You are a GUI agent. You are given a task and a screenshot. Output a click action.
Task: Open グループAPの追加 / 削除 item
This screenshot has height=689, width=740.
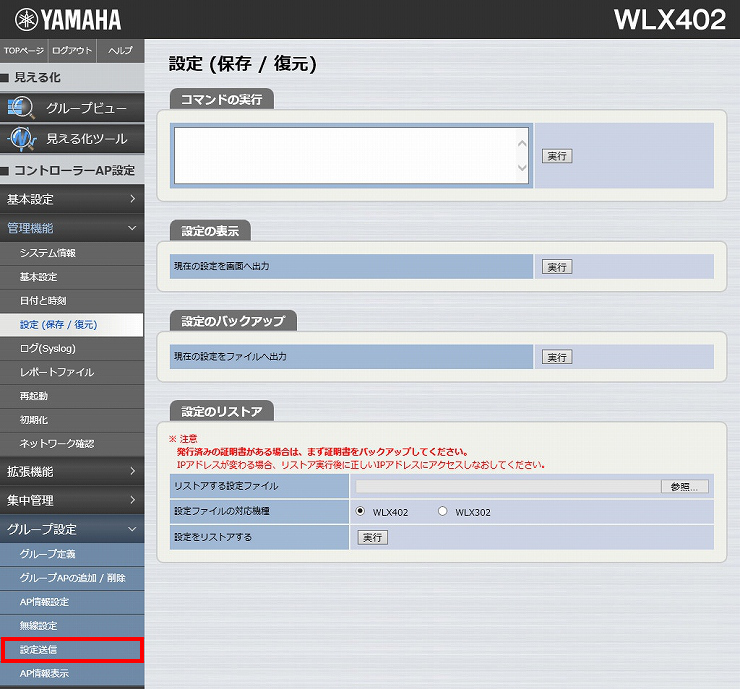pyautogui.click(x=72, y=578)
